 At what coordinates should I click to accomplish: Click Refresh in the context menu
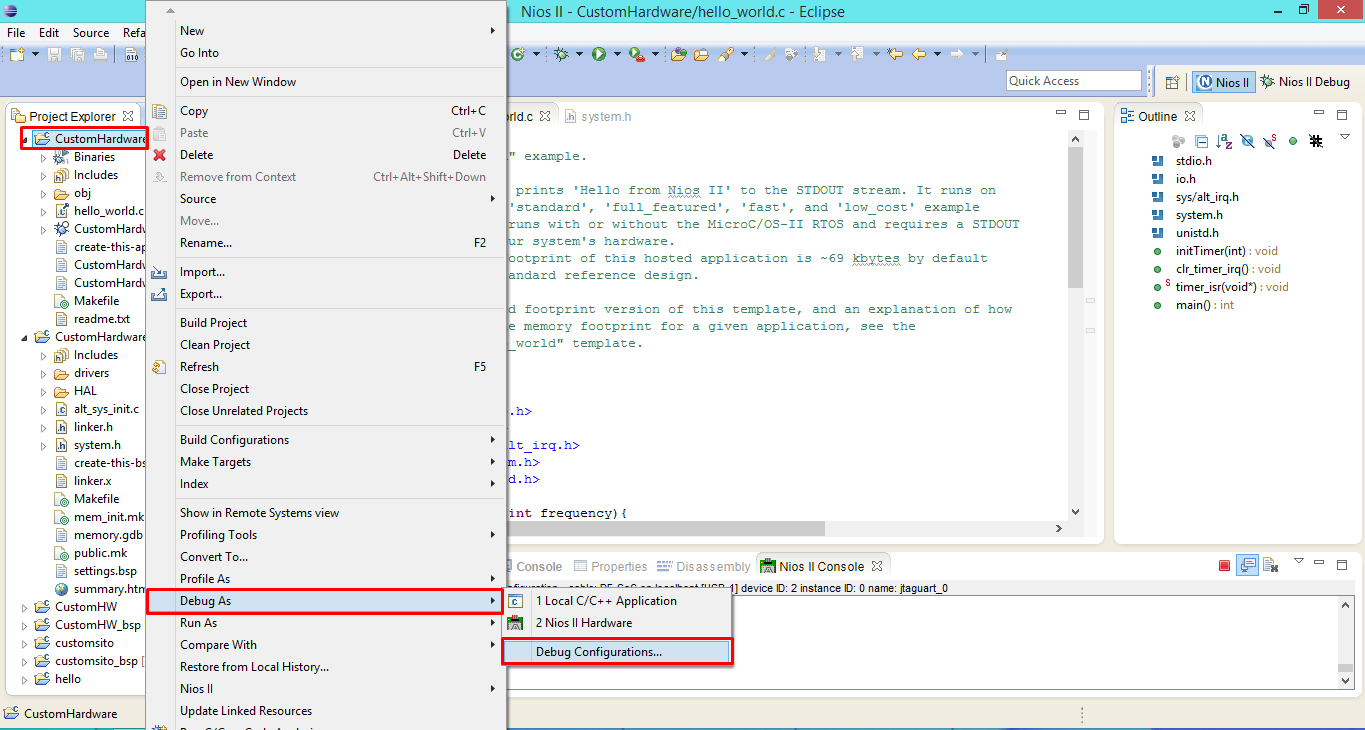click(x=326, y=367)
